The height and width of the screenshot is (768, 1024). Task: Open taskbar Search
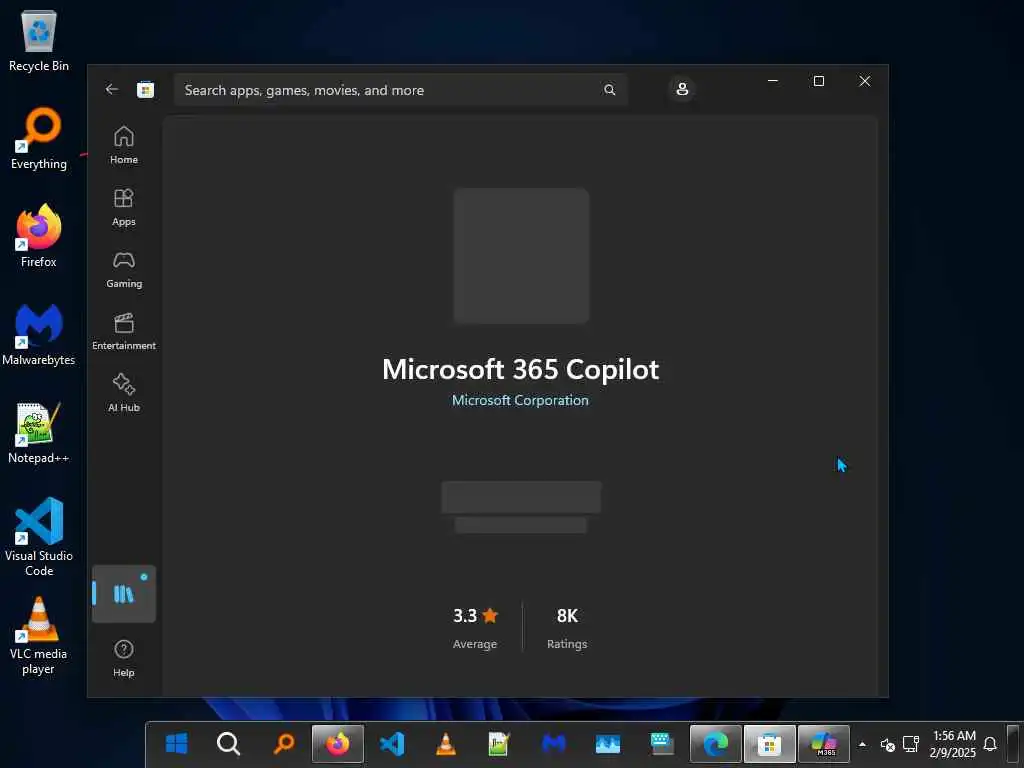pyautogui.click(x=229, y=744)
